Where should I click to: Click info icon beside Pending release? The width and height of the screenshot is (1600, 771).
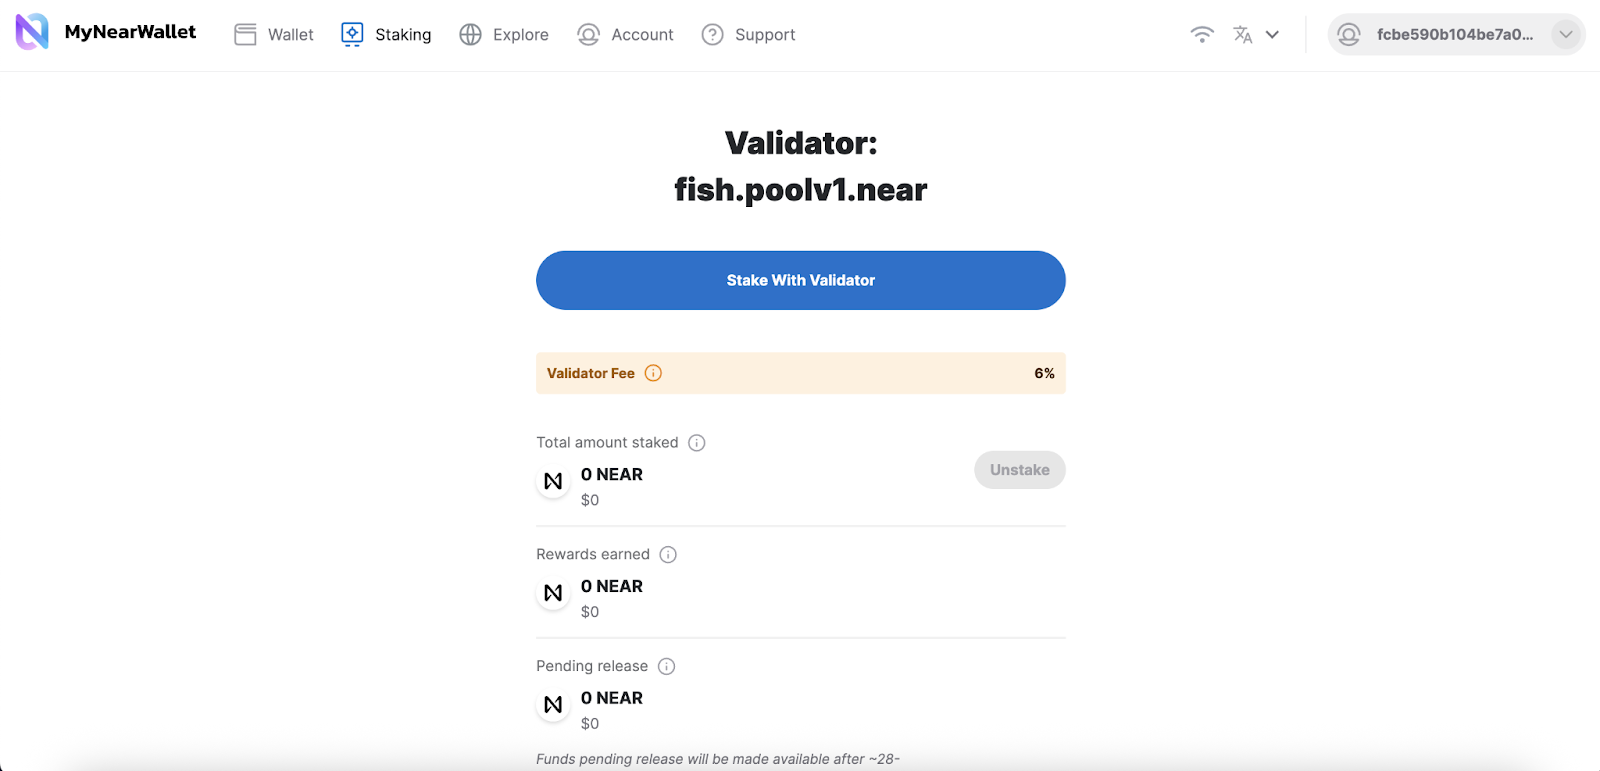pos(667,667)
